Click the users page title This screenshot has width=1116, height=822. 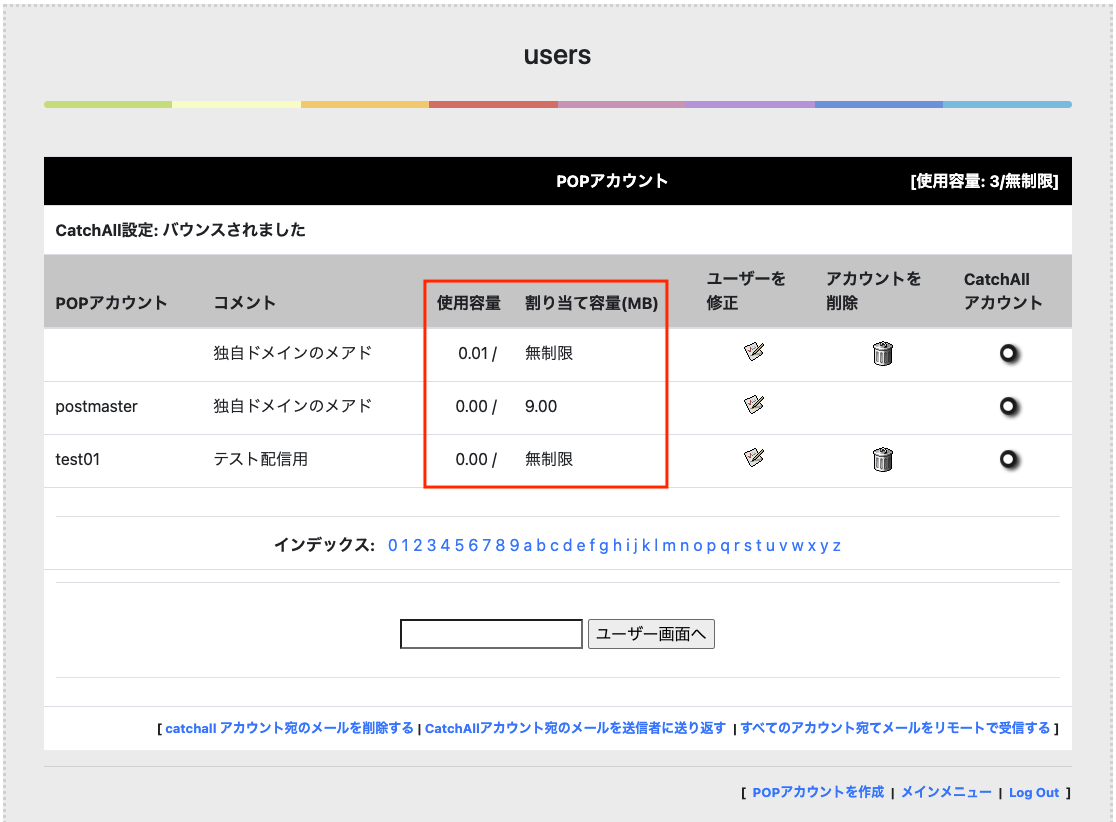(x=557, y=55)
